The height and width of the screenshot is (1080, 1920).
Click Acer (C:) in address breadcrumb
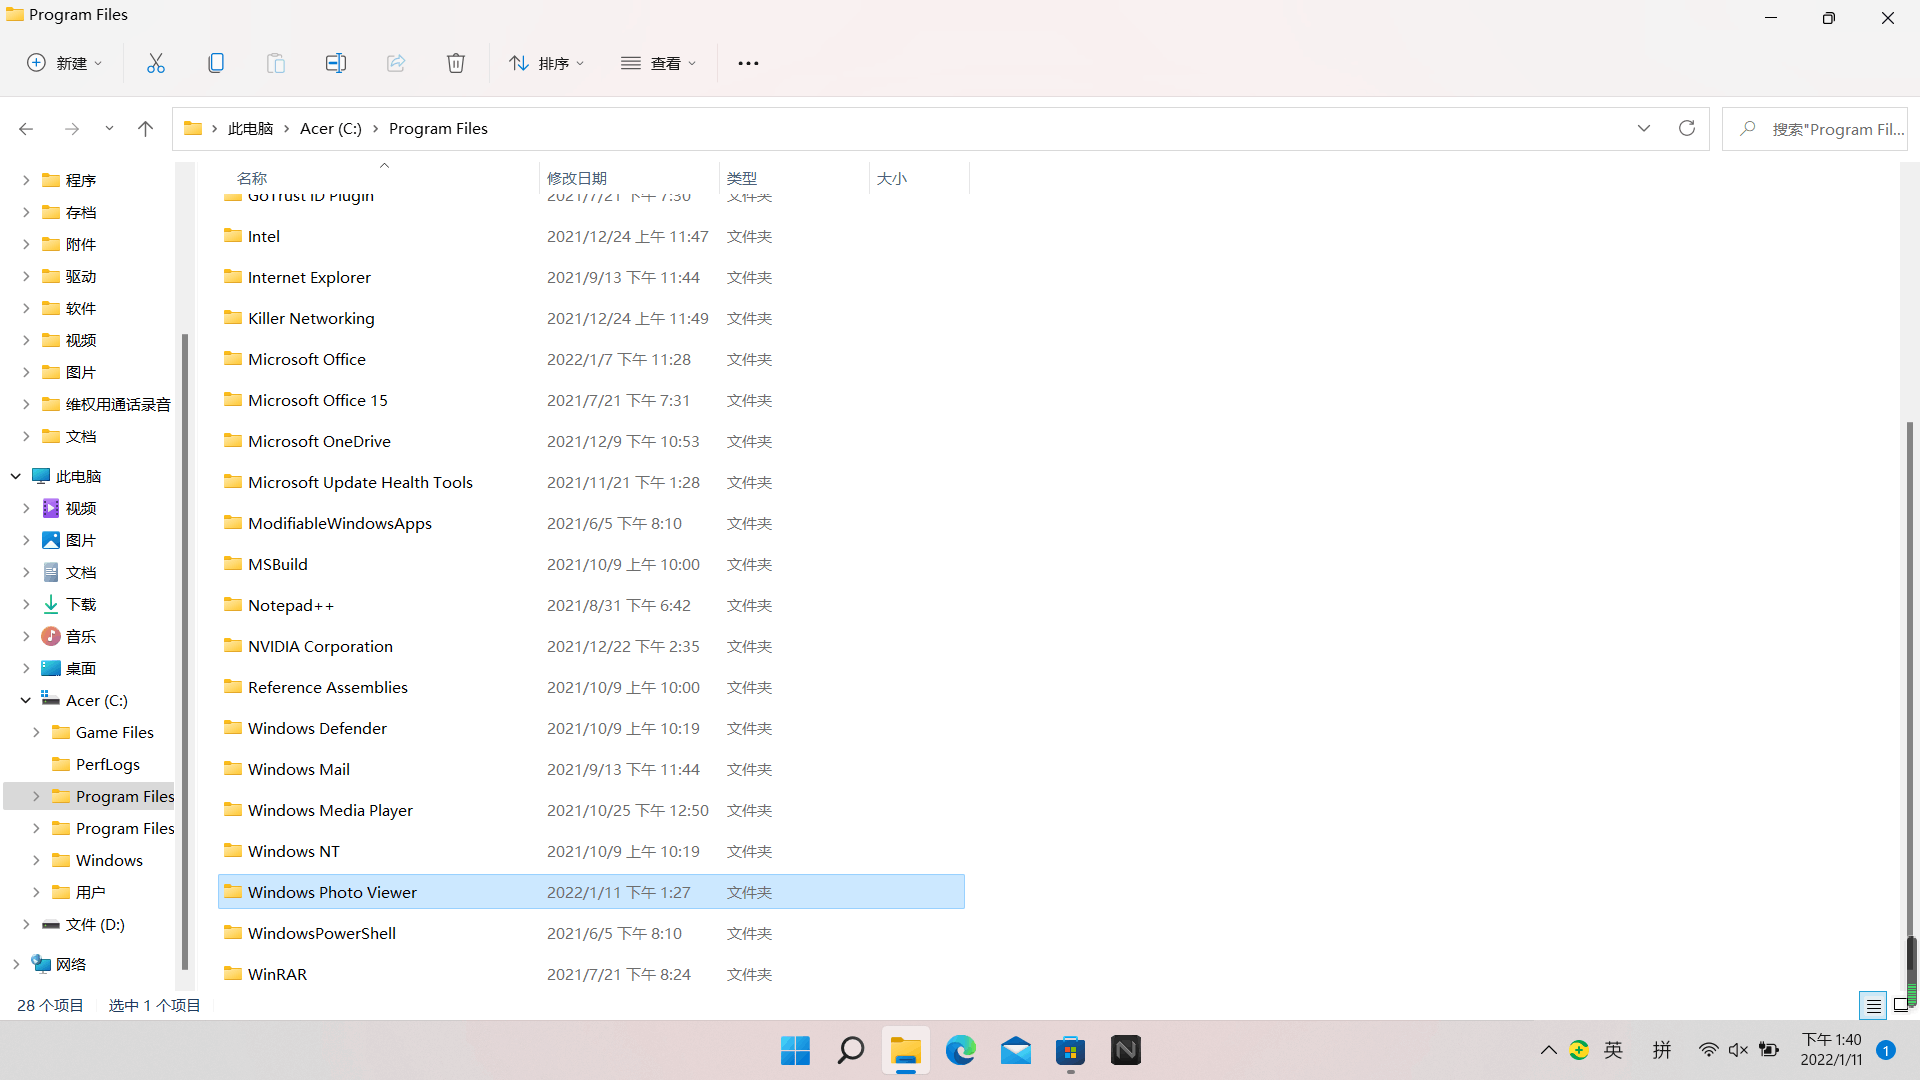pyautogui.click(x=331, y=128)
